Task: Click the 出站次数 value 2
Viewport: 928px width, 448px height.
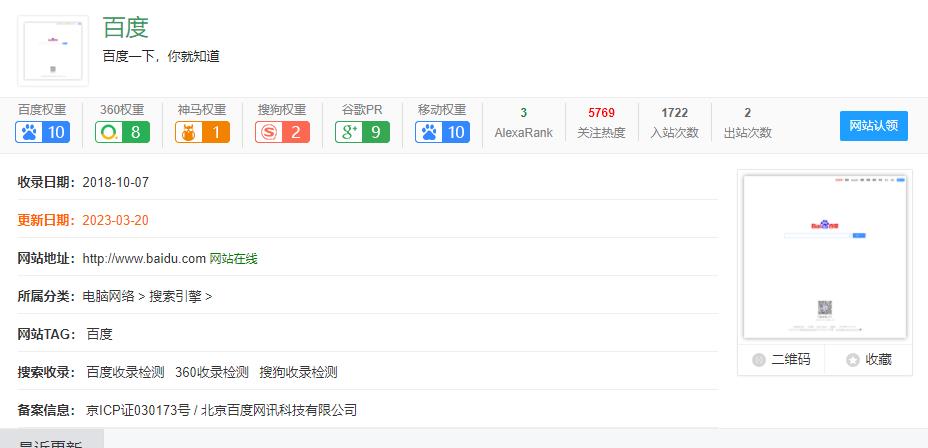Action: pos(747,112)
